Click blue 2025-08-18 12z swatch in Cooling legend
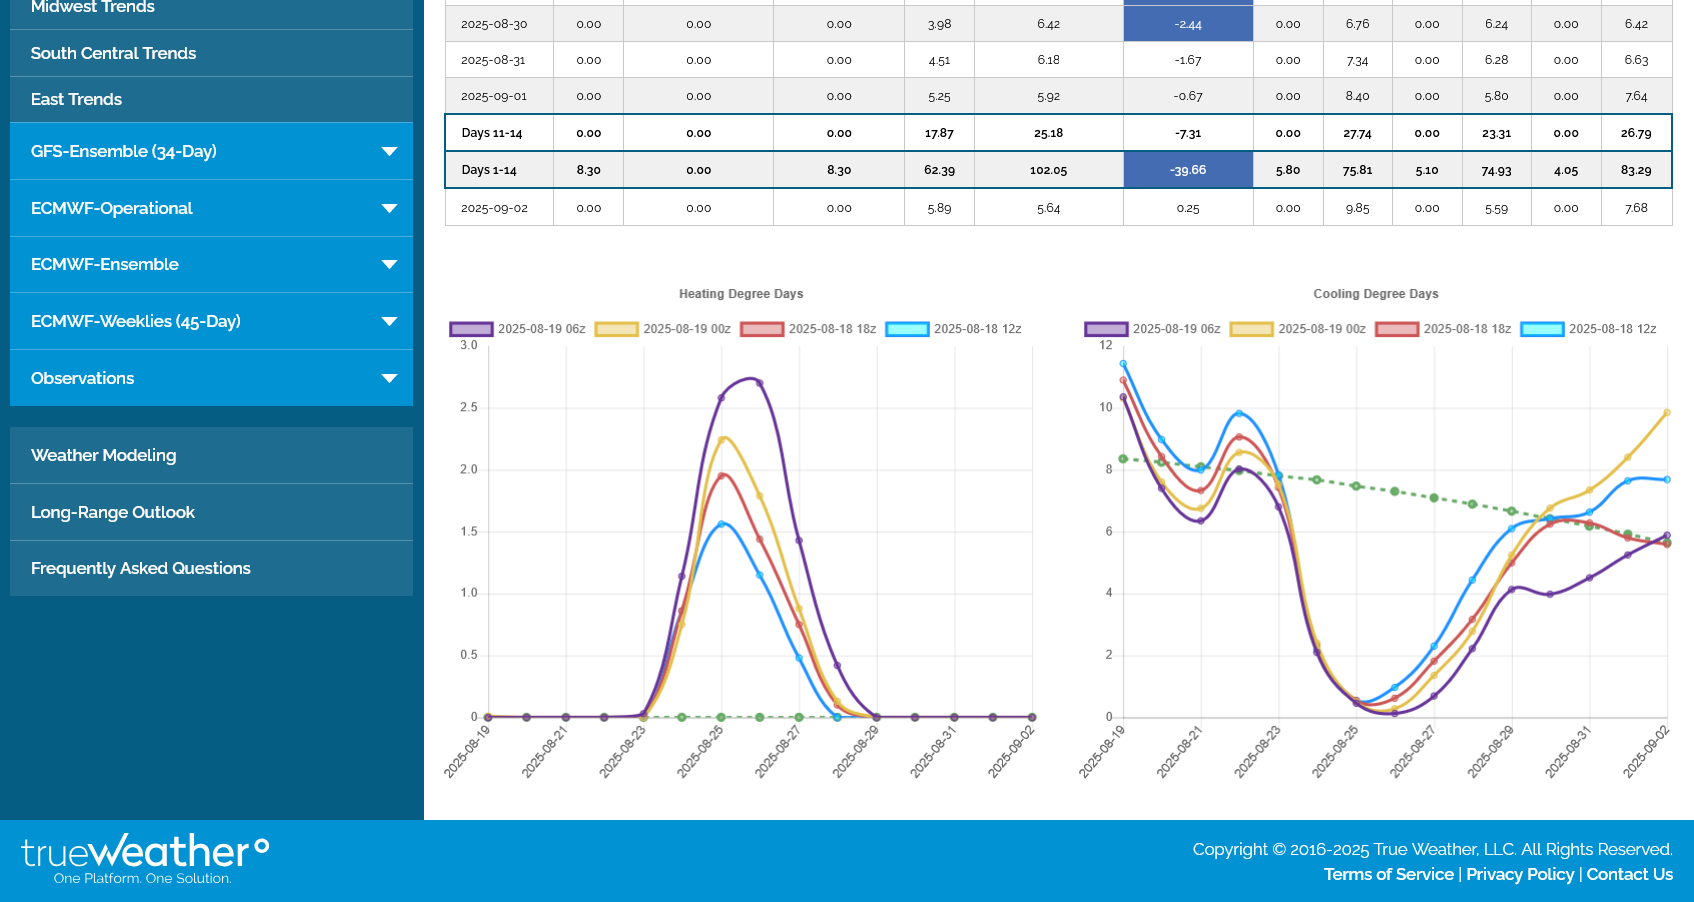This screenshot has height=902, width=1694. point(1541,329)
